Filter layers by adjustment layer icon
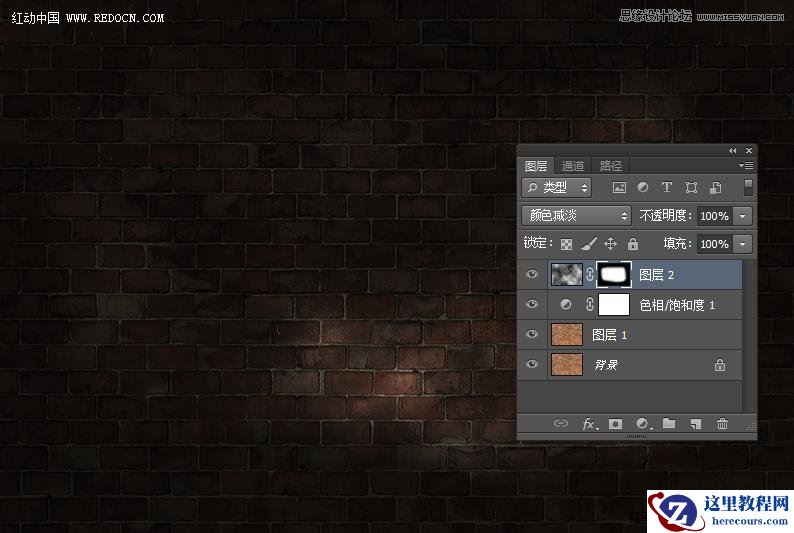The height and width of the screenshot is (533, 794). (643, 187)
